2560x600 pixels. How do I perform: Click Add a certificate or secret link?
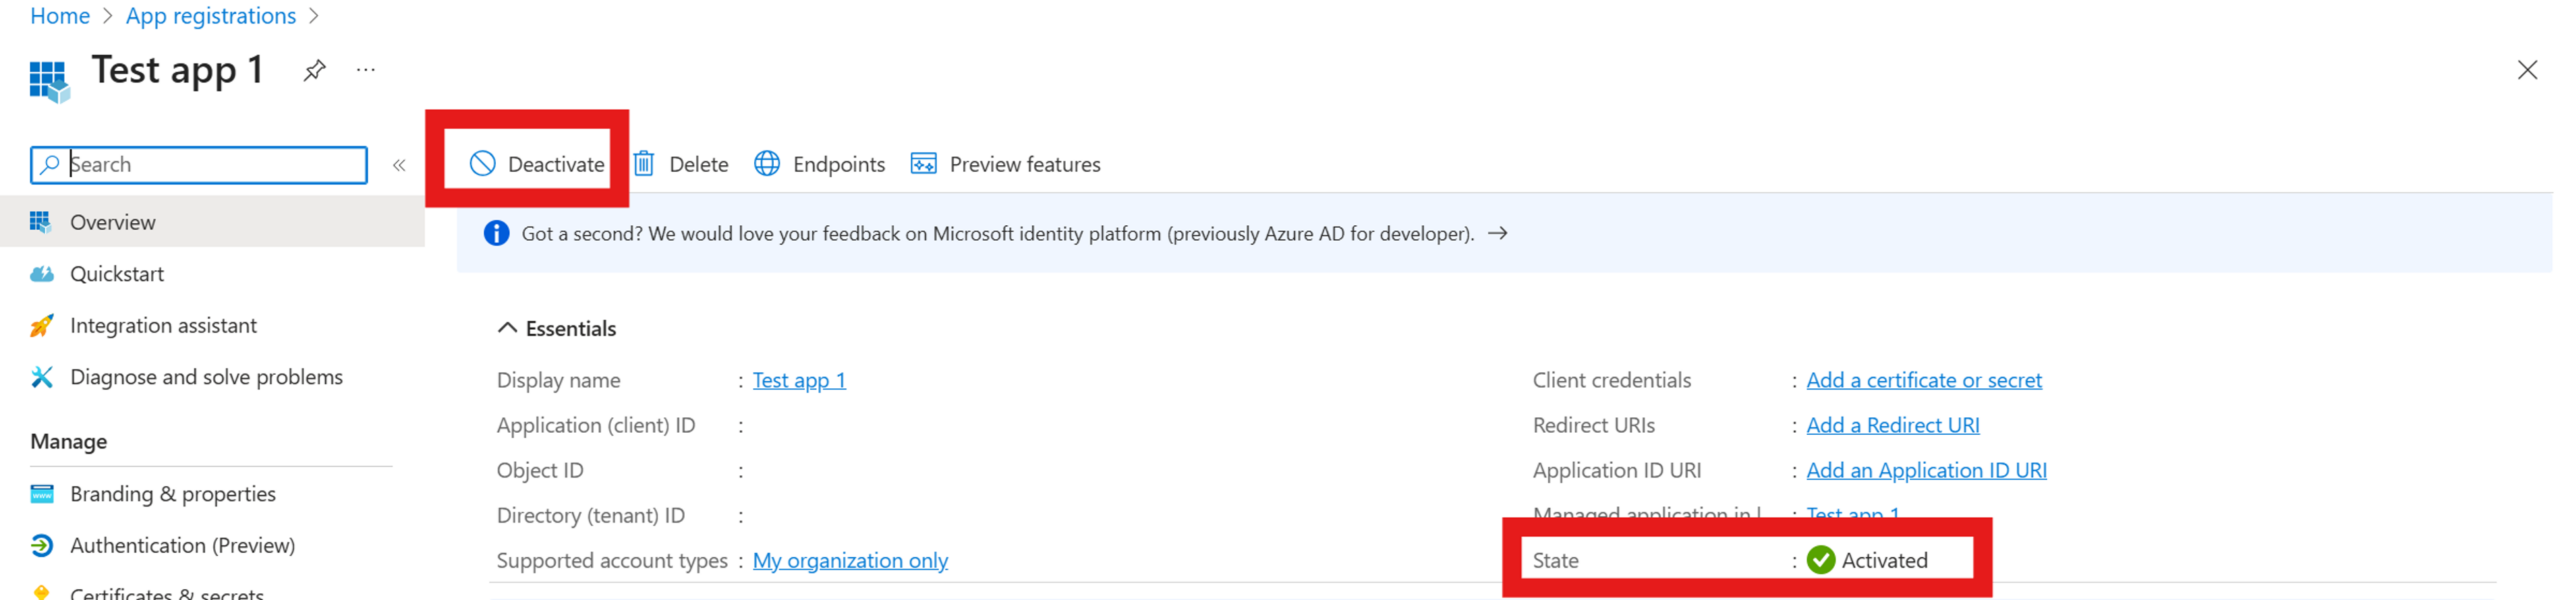click(1923, 380)
